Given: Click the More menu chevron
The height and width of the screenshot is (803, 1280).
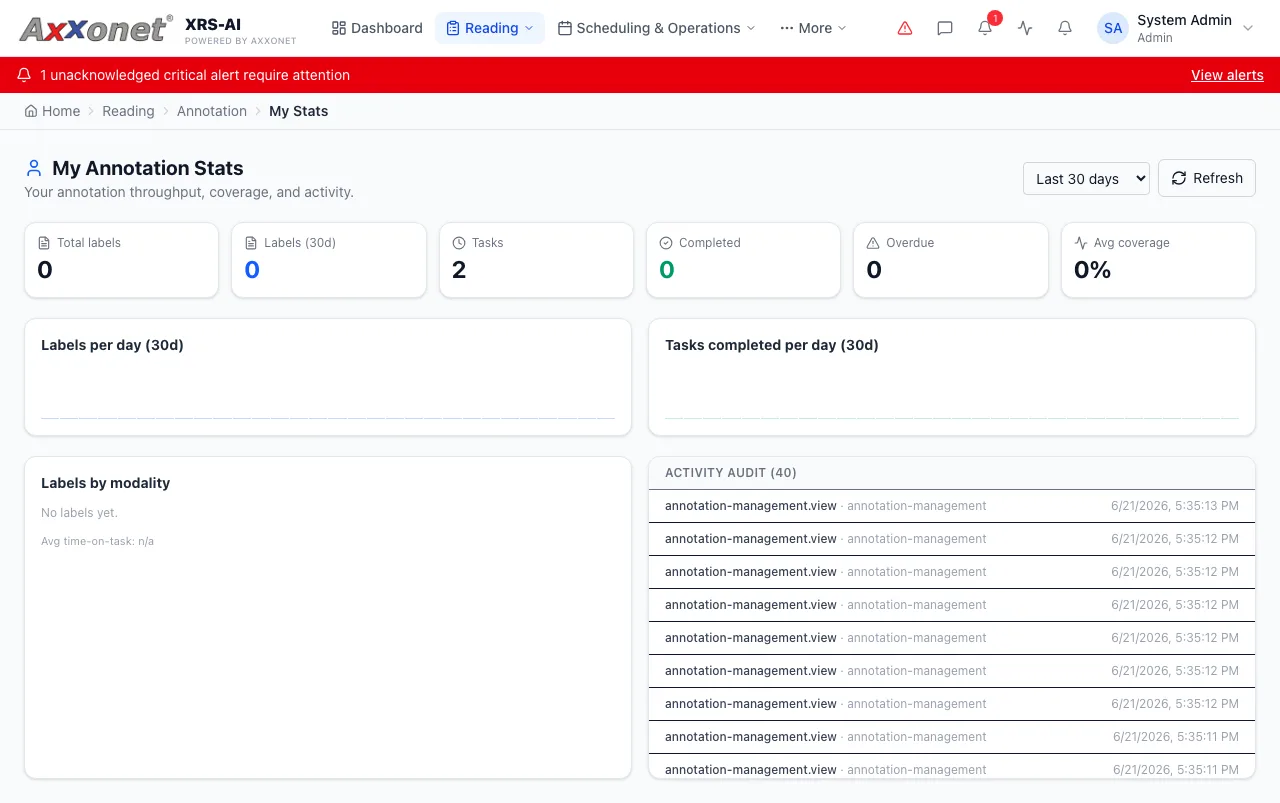Looking at the screenshot, I should point(842,28).
